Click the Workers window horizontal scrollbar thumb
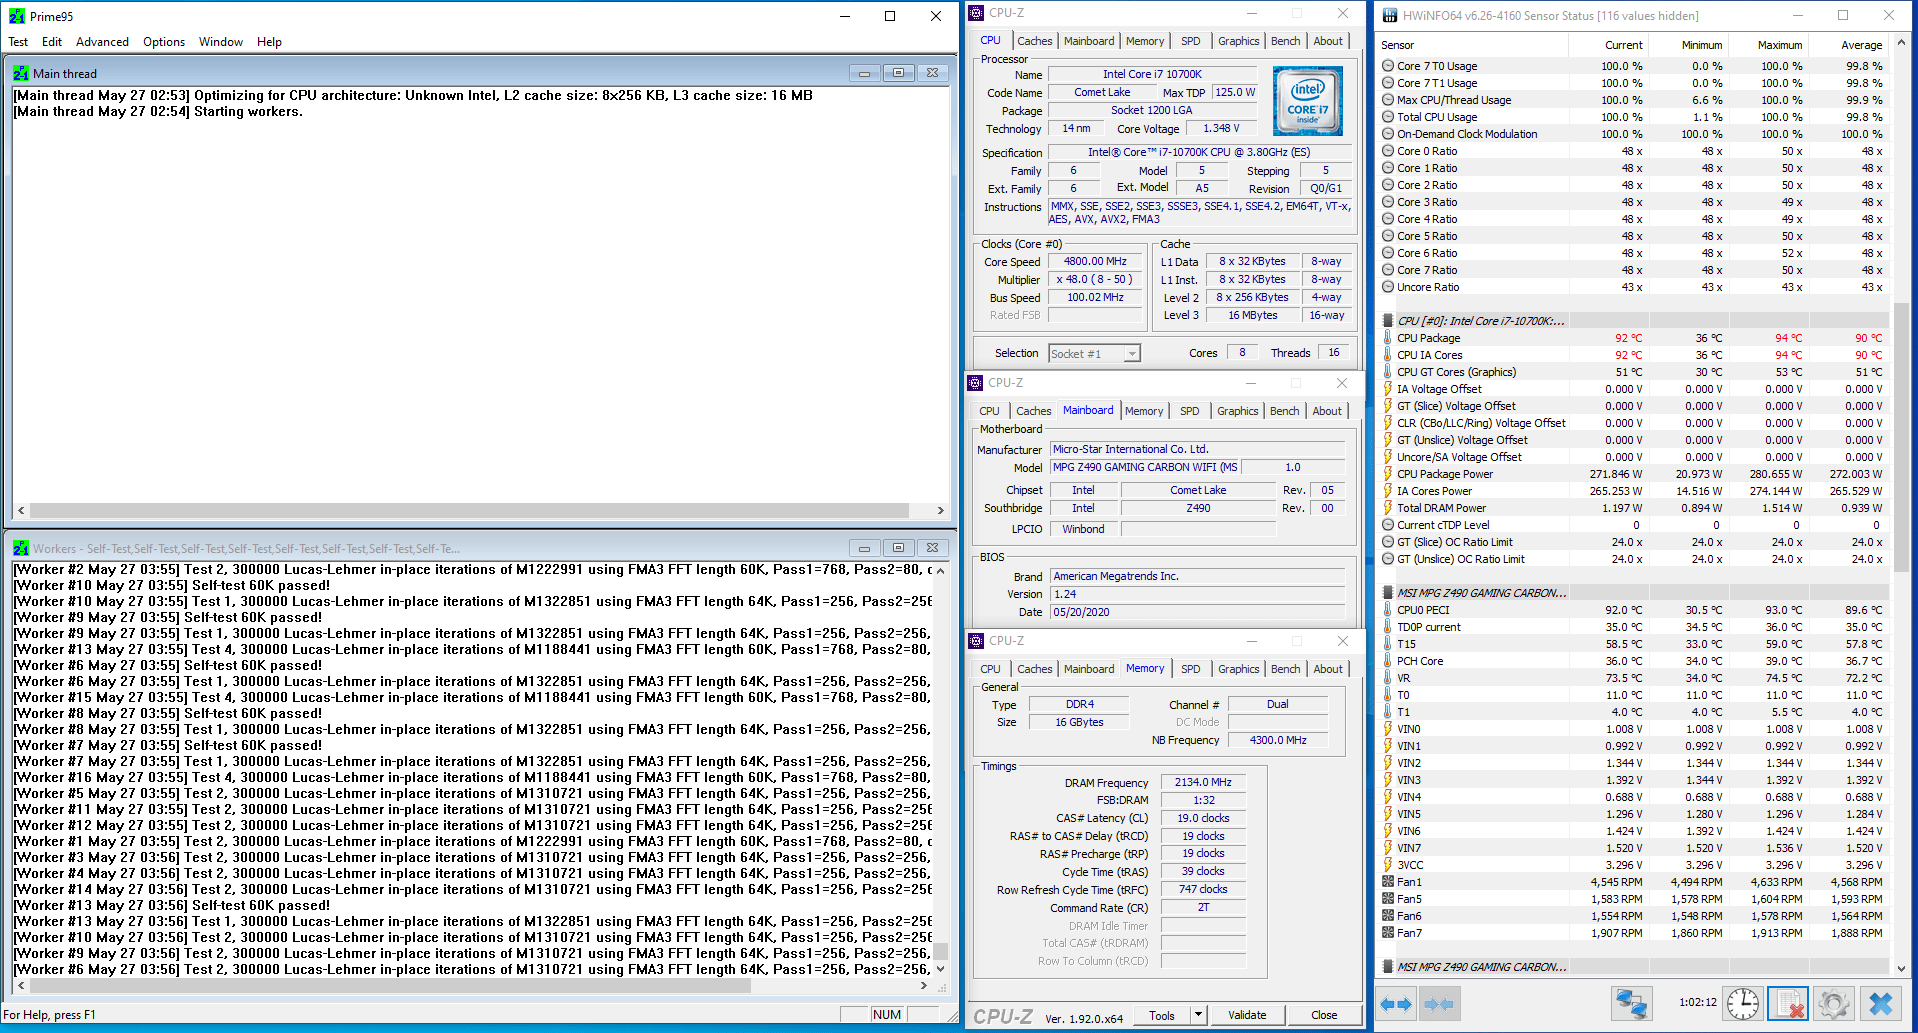This screenshot has height=1033, width=1918. pyautogui.click(x=390, y=985)
